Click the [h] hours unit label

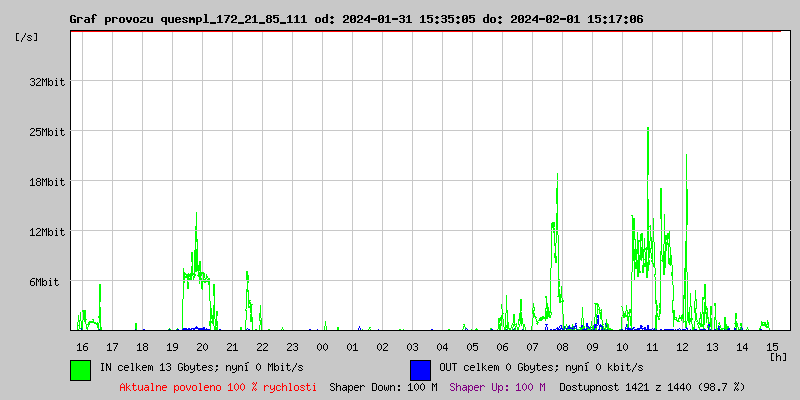coord(778,356)
